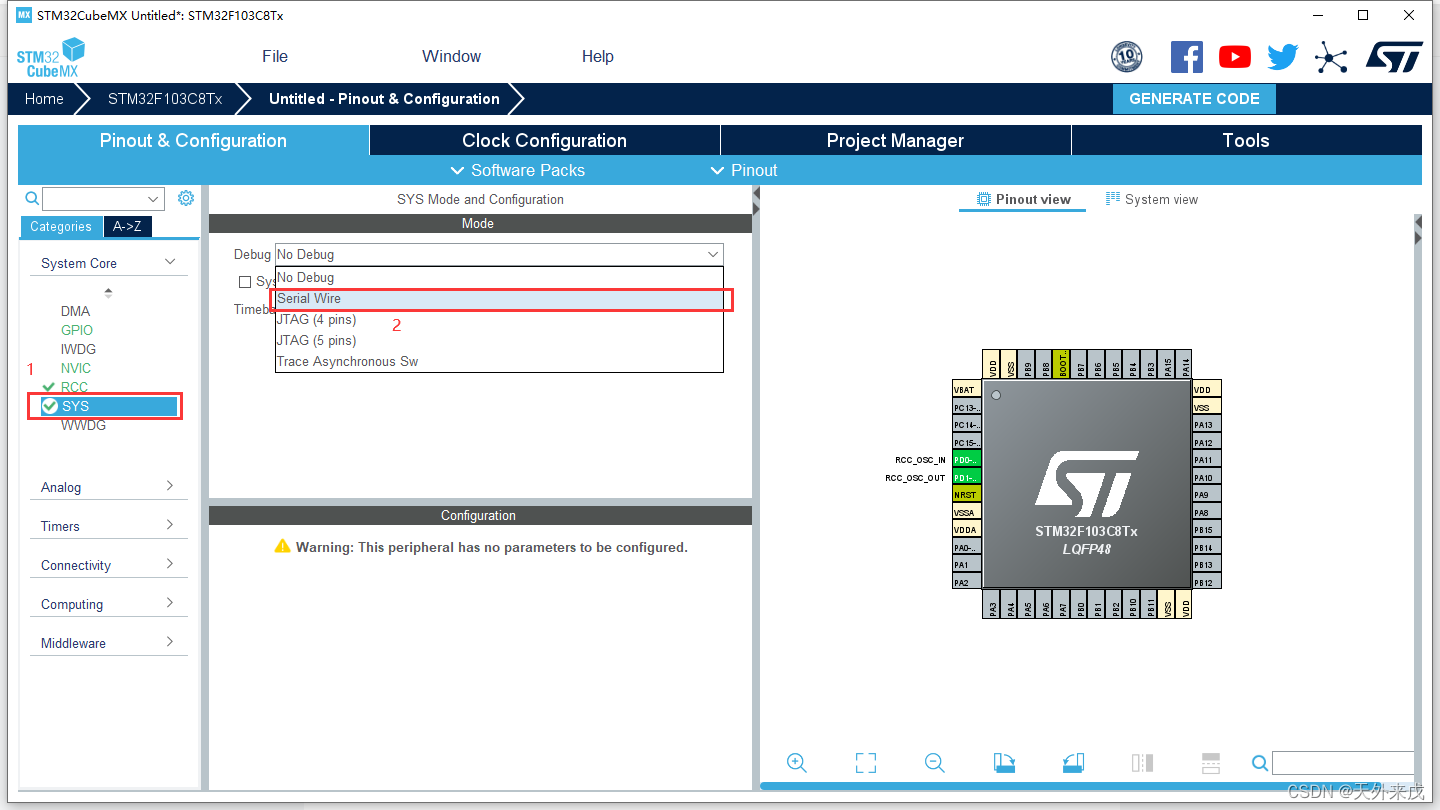Zoom in on the pinout view
This screenshot has width=1440, height=810.
[797, 763]
